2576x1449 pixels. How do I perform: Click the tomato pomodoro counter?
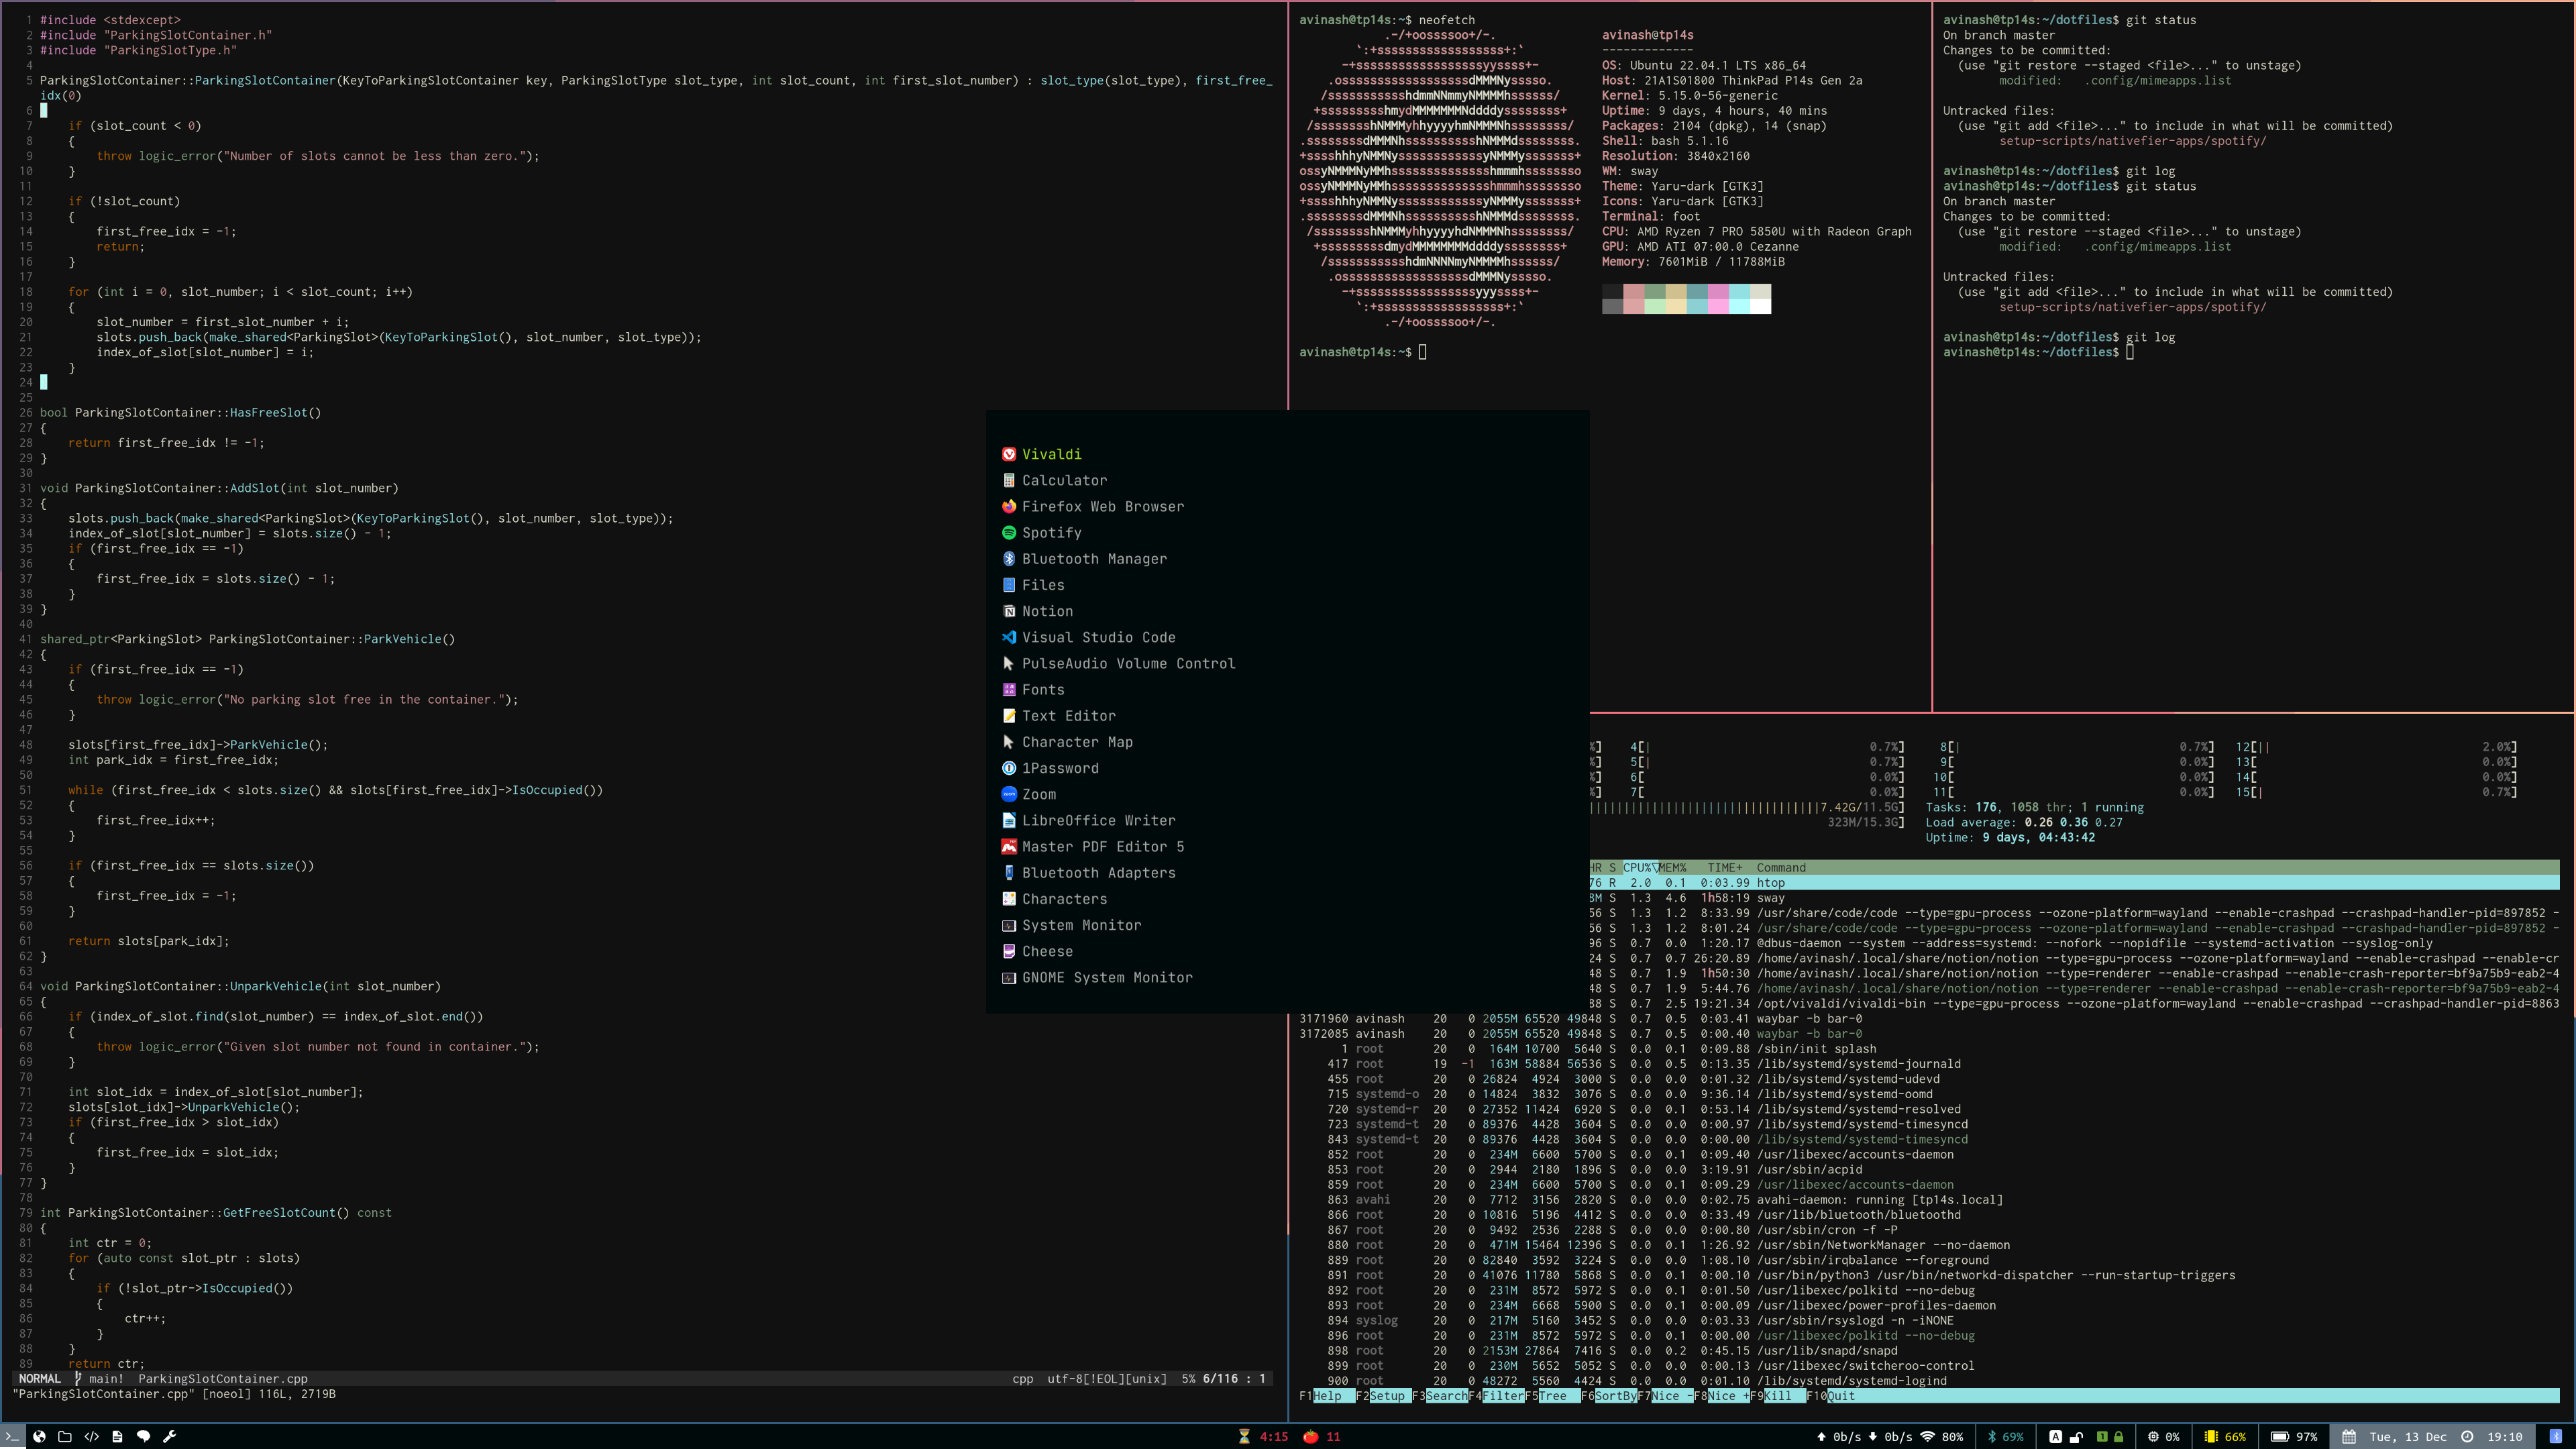[1320, 1436]
